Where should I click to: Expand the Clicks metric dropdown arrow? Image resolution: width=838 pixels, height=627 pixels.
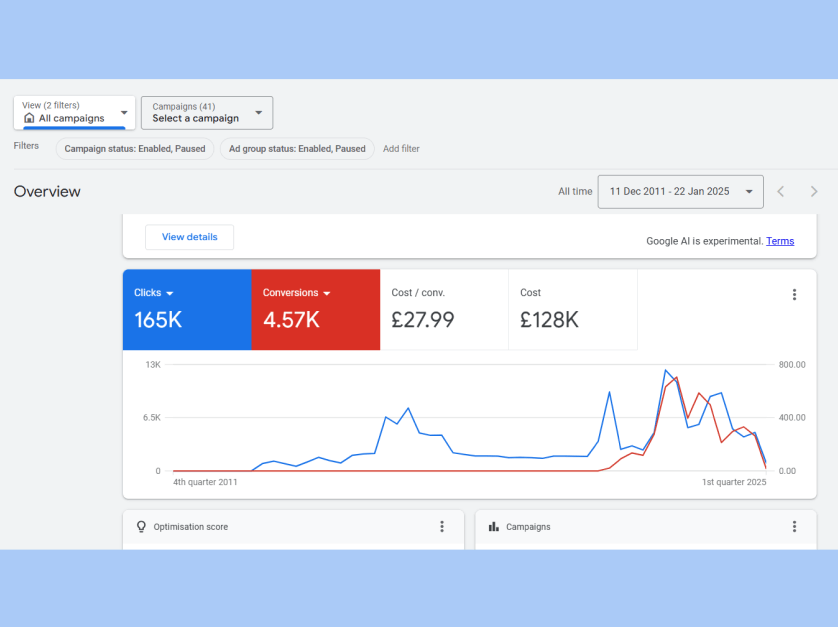pyautogui.click(x=170, y=293)
